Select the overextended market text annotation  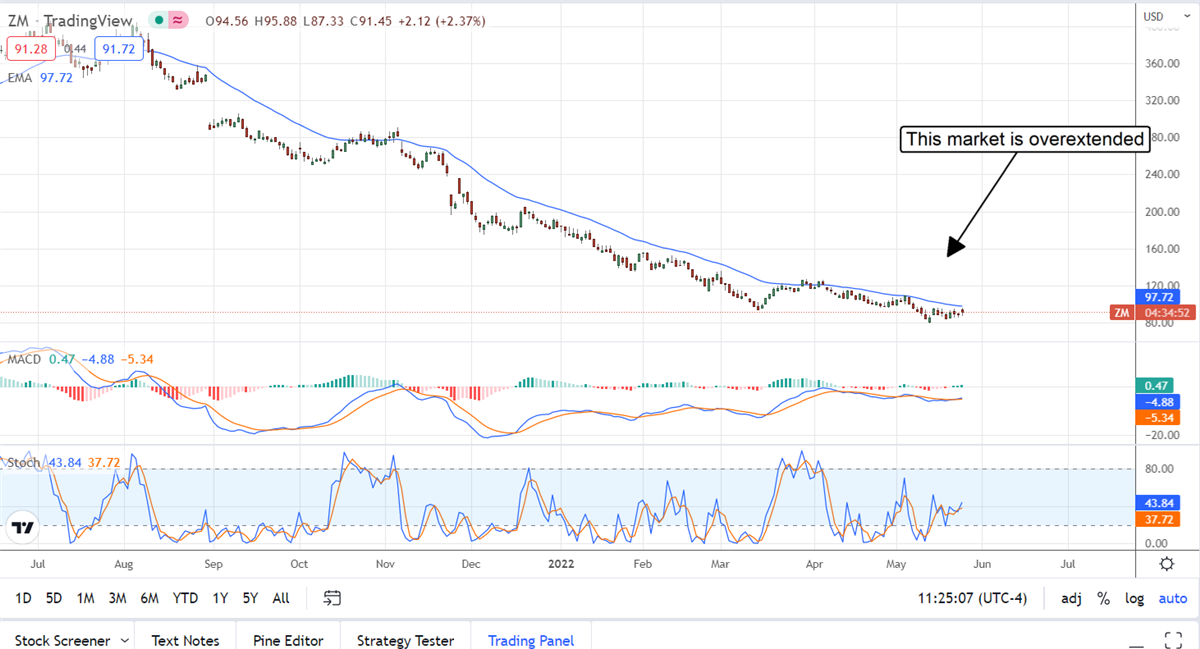point(1023,139)
